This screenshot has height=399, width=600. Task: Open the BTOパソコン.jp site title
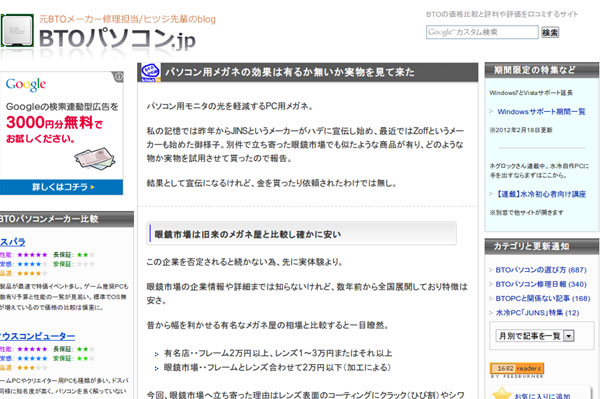coord(117,39)
